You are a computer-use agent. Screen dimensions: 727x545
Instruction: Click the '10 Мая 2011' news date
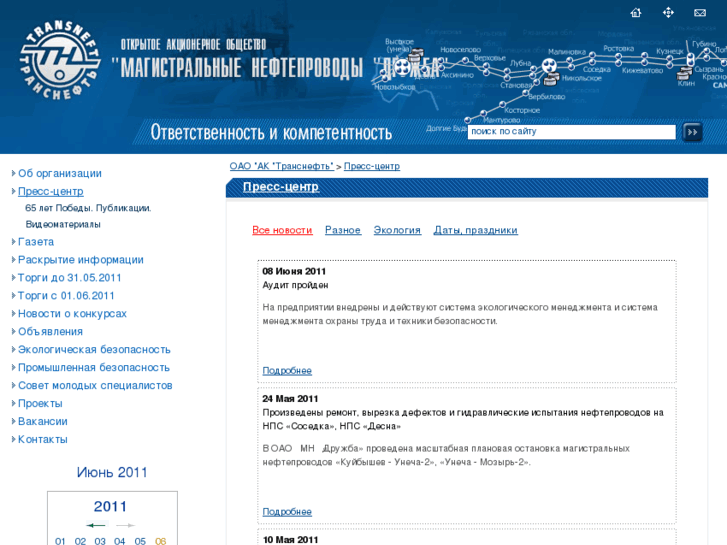coord(290,540)
